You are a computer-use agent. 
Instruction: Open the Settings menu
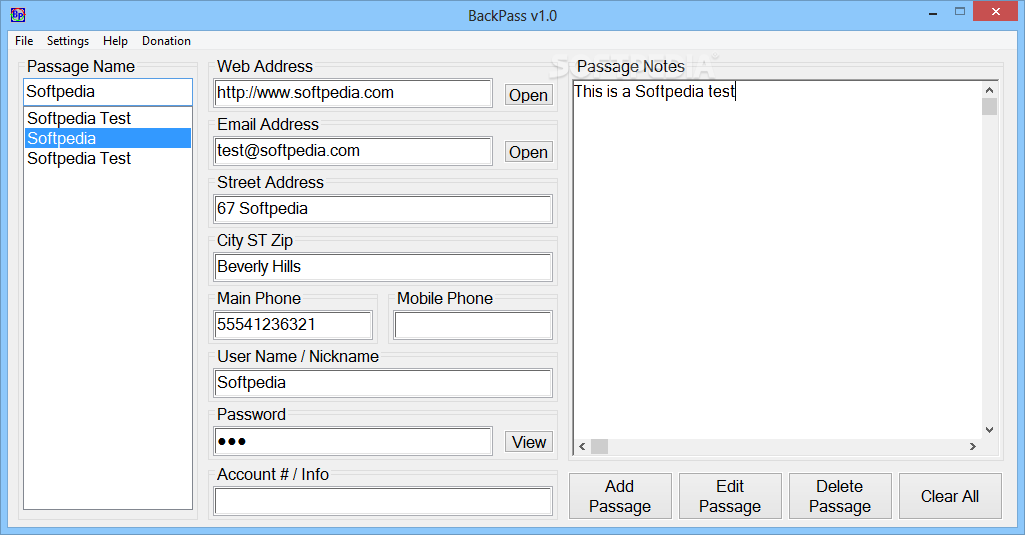pos(68,41)
